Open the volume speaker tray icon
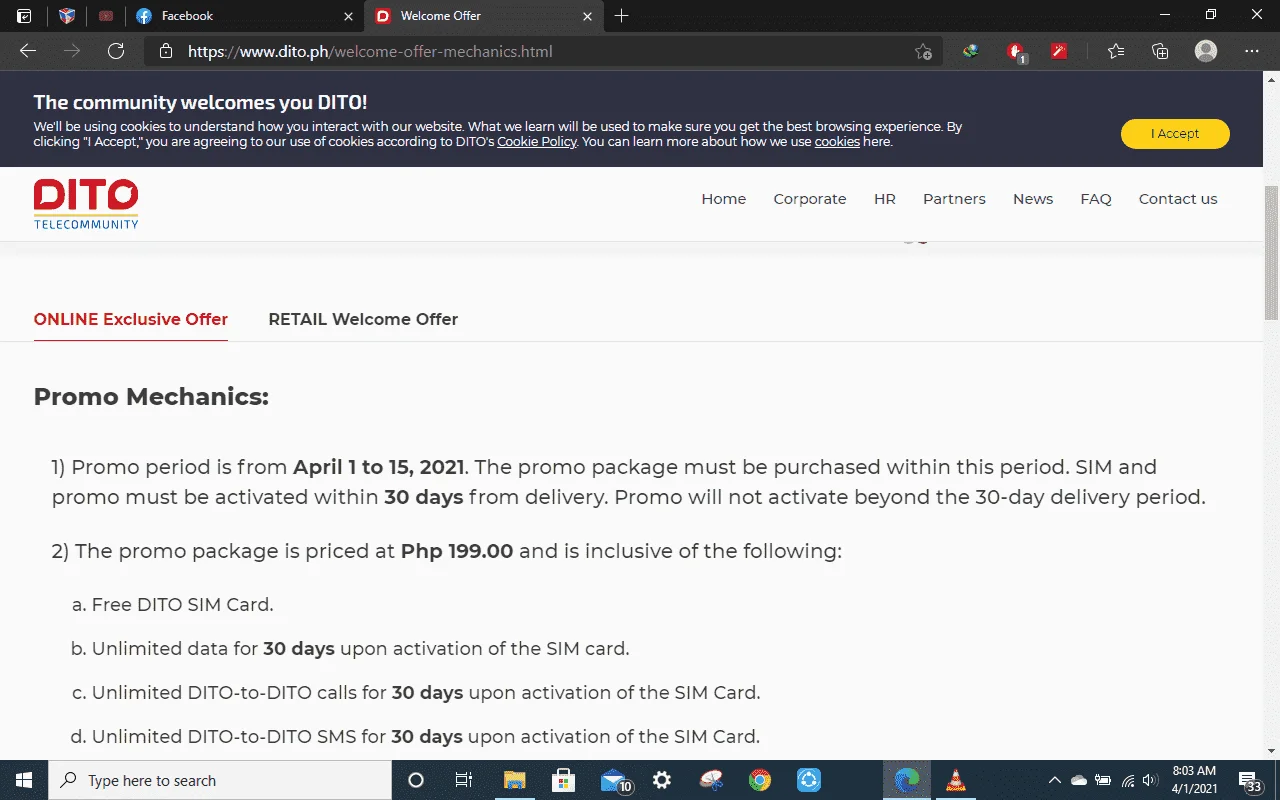The width and height of the screenshot is (1280, 800). [1150, 780]
